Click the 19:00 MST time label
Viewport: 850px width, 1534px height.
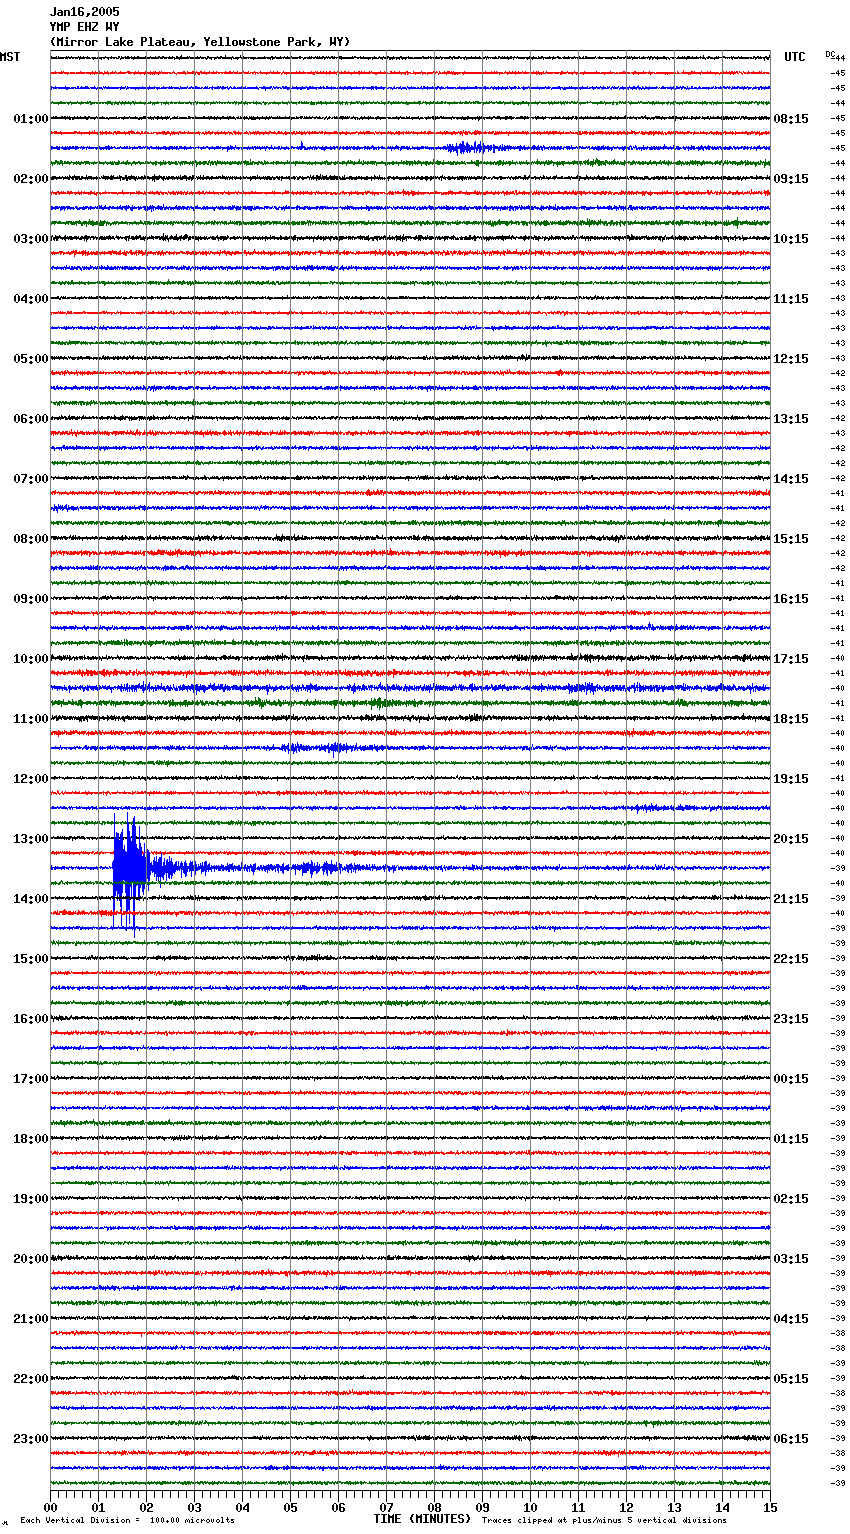click(x=31, y=1199)
